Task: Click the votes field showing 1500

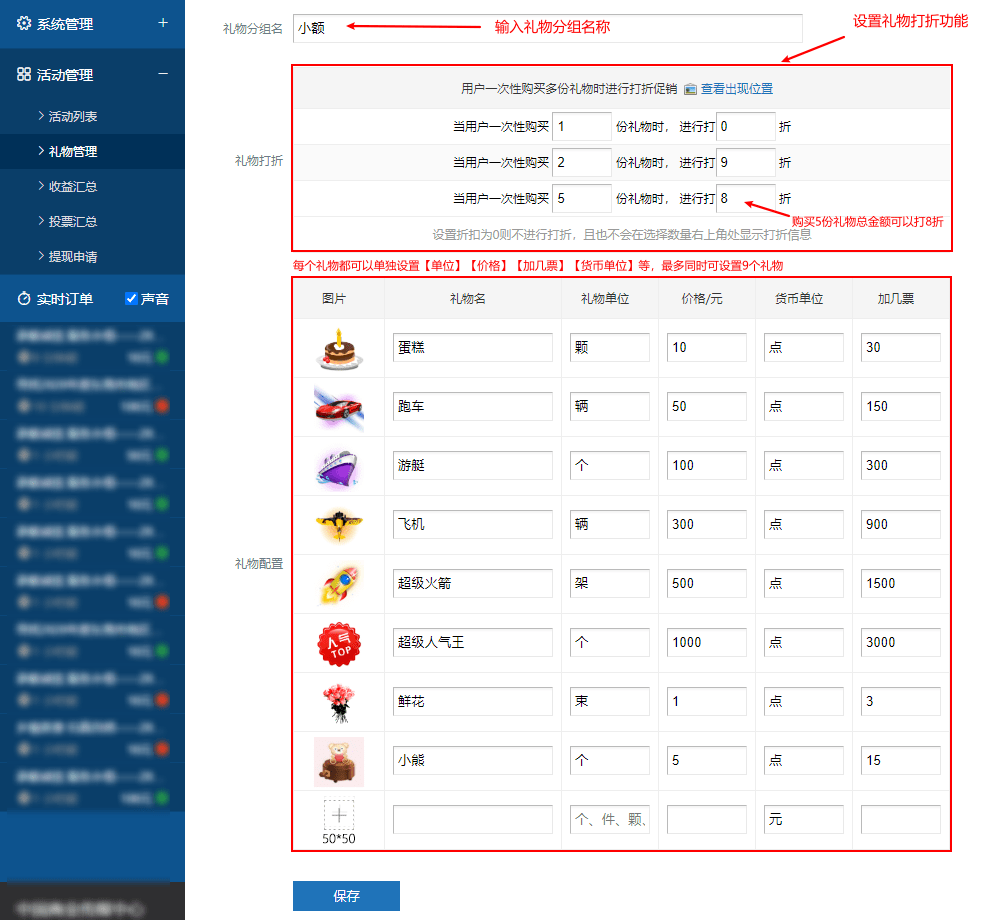Action: pyautogui.click(x=901, y=583)
